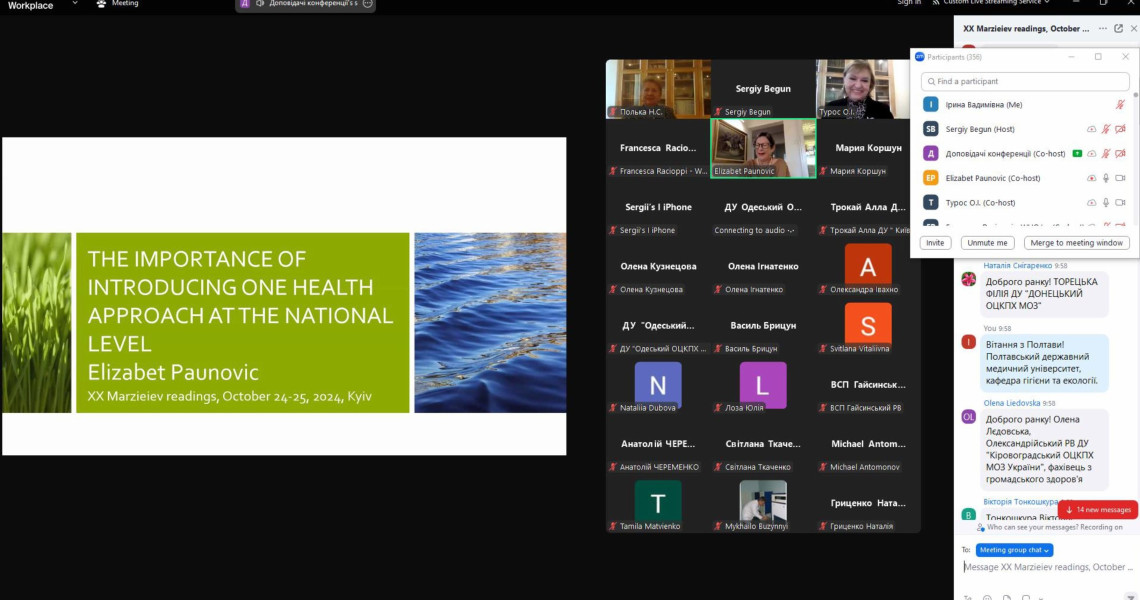Click the chat message input field

point(1047,567)
